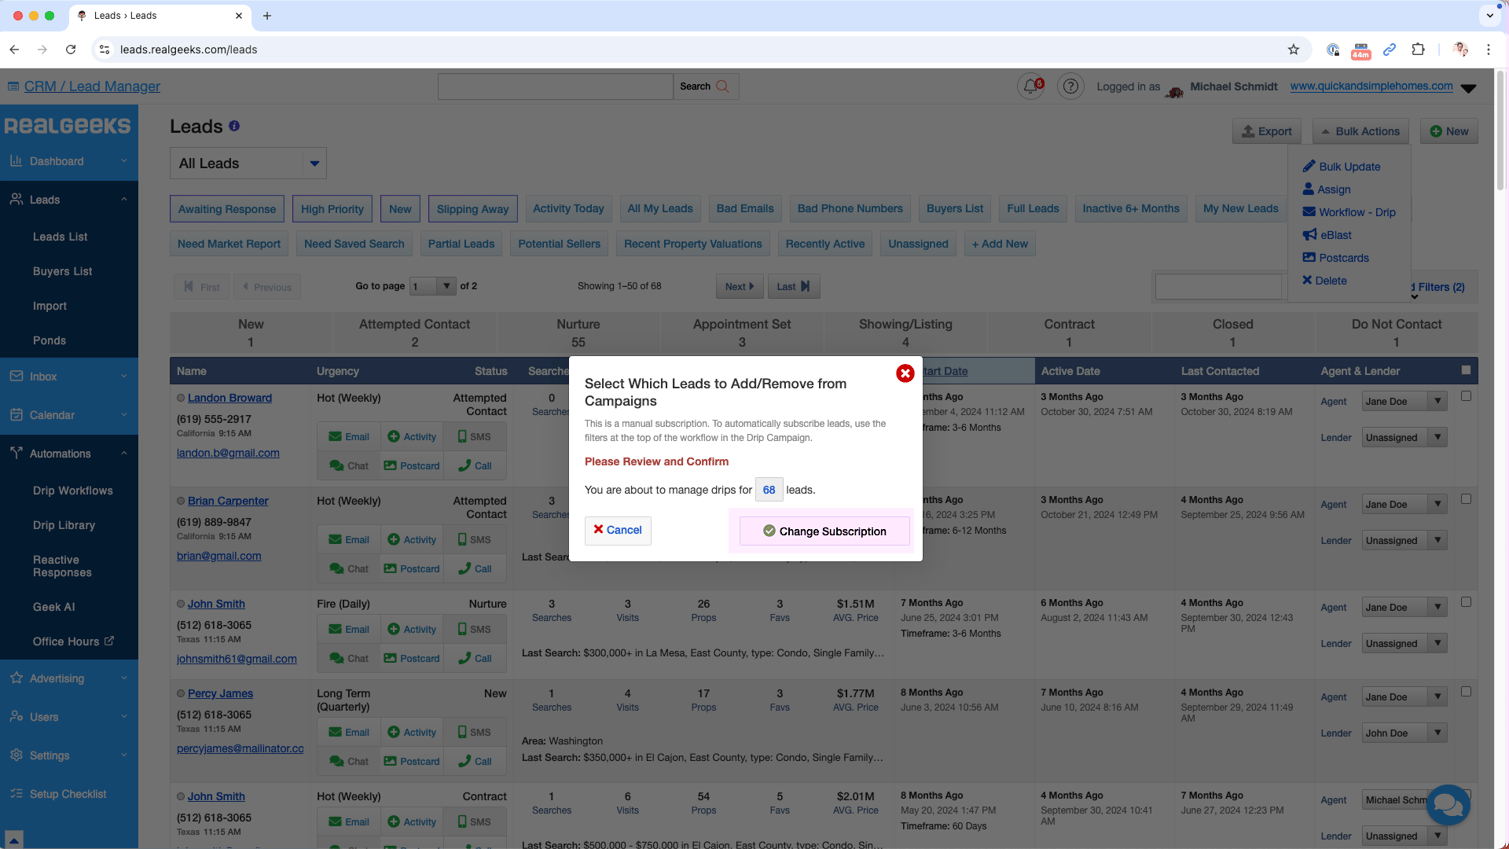
Task: Confirm with Change Subscription button
Action: (824, 531)
